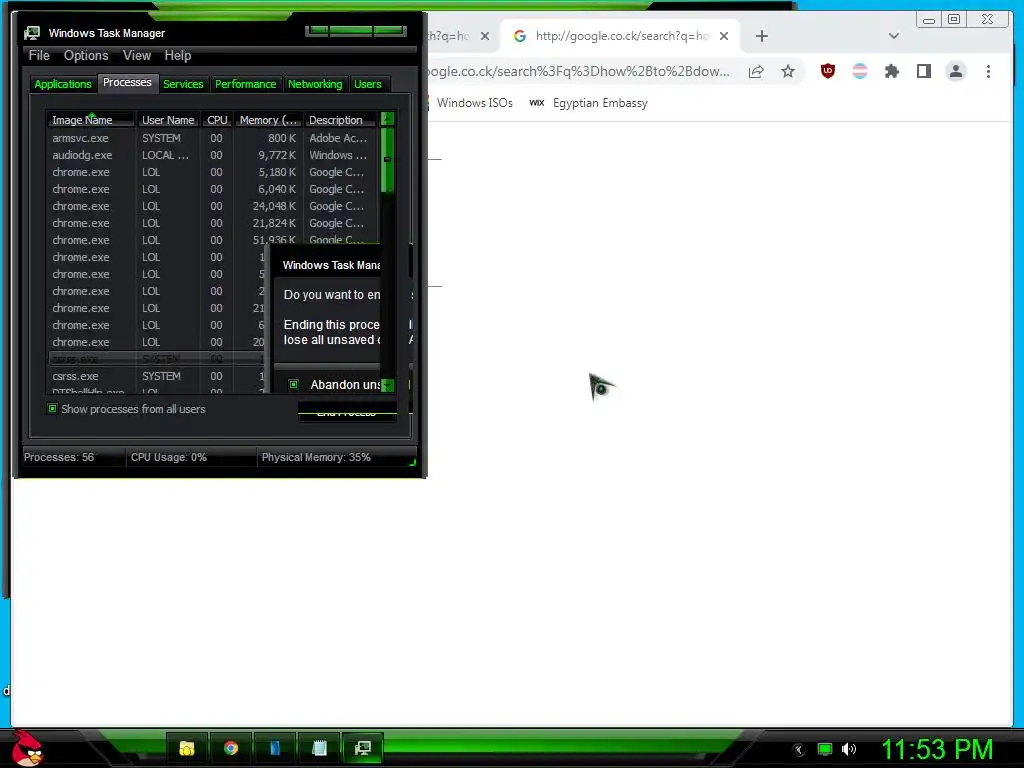Open the Chrome profile avatar
Screen dimensions: 1024x768
pos(955,71)
